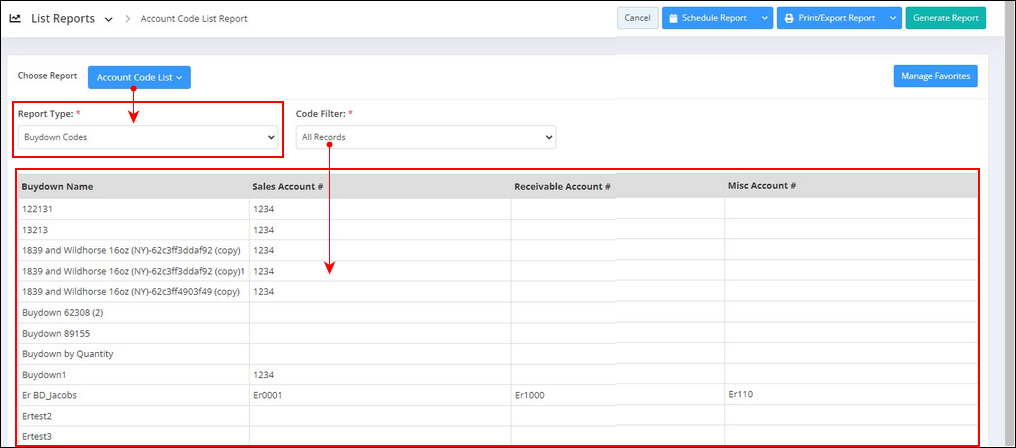Select the Er BD_Jacobs row
The width and height of the screenshot is (1016, 448).
click(498, 395)
